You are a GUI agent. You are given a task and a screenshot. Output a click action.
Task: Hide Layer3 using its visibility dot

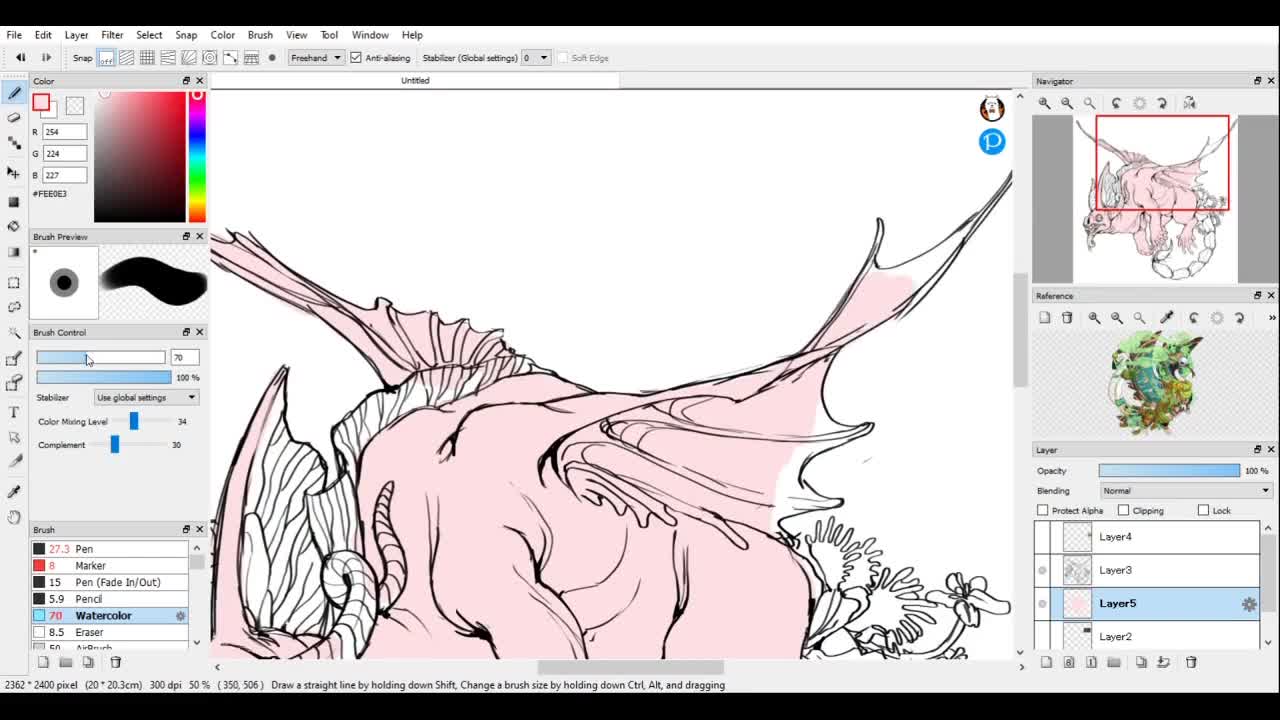(x=1042, y=570)
